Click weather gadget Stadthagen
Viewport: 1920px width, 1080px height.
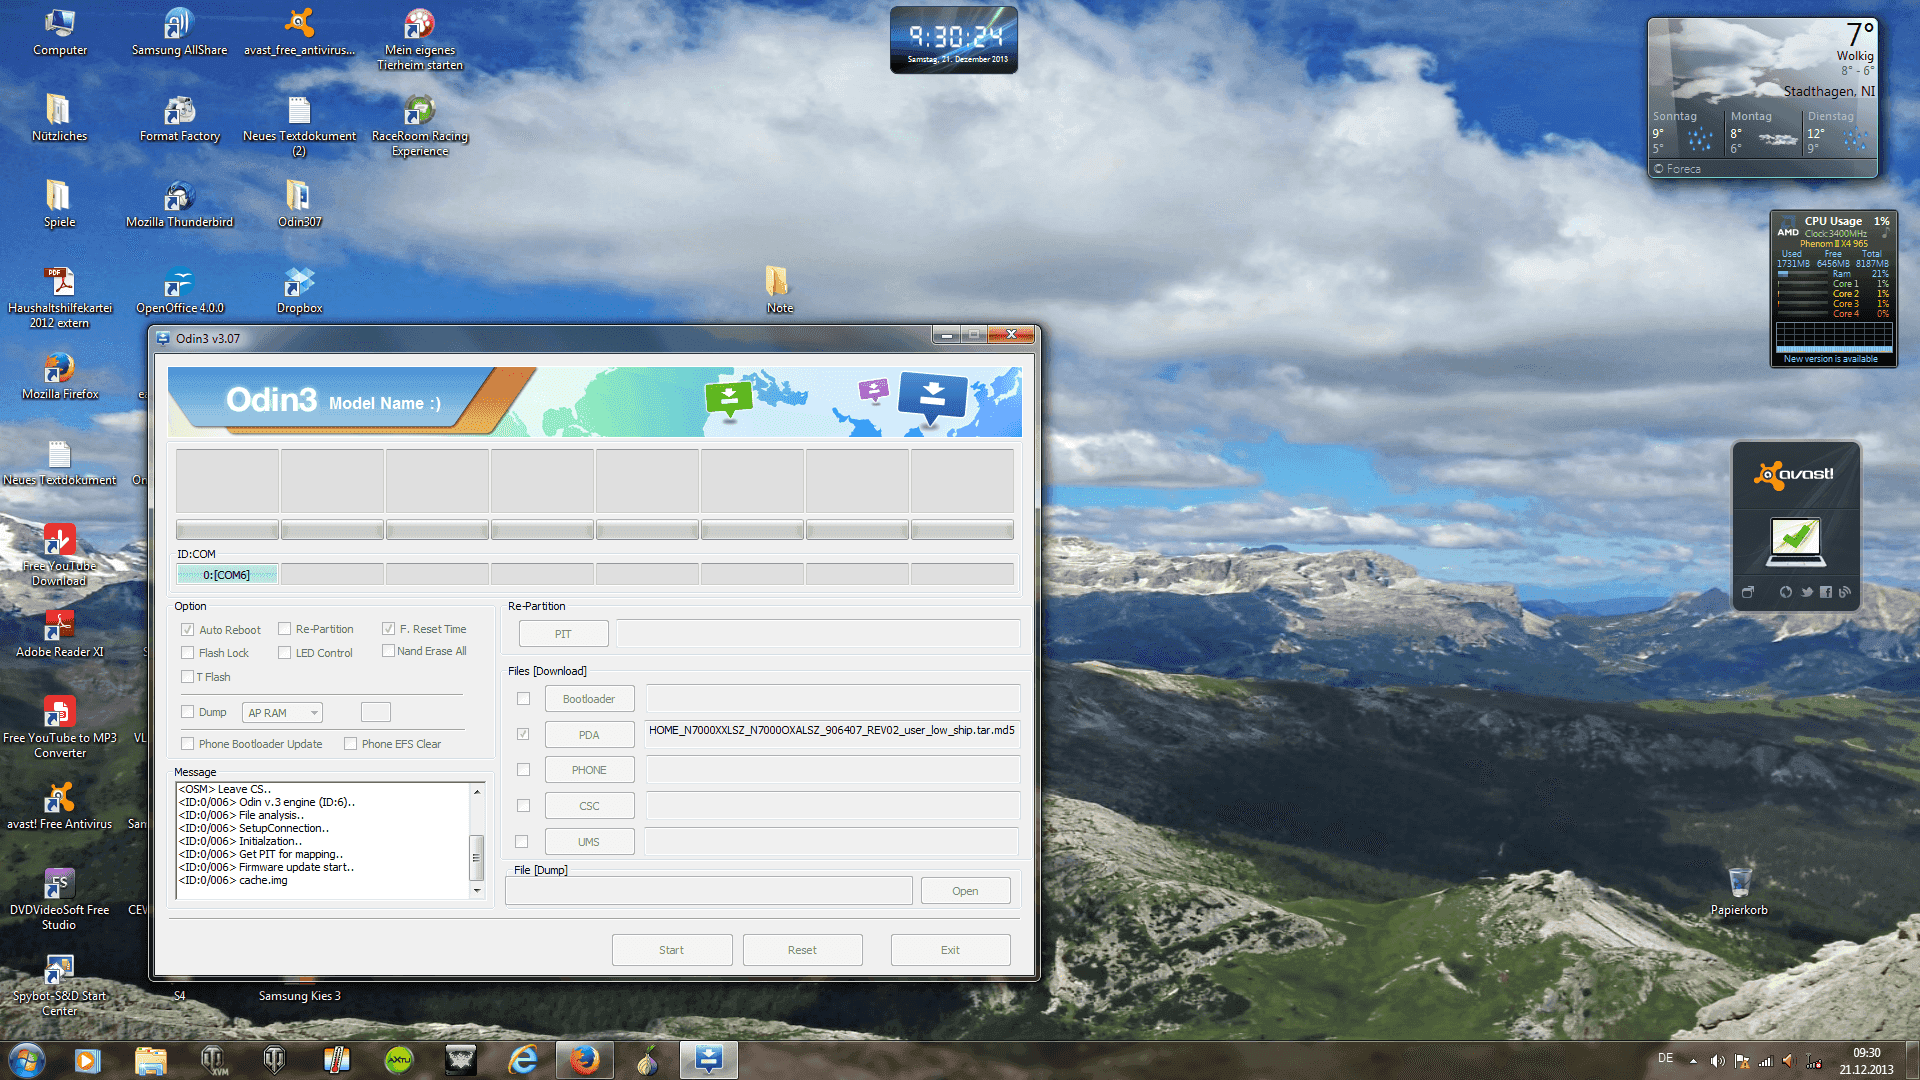[x=1762, y=98]
